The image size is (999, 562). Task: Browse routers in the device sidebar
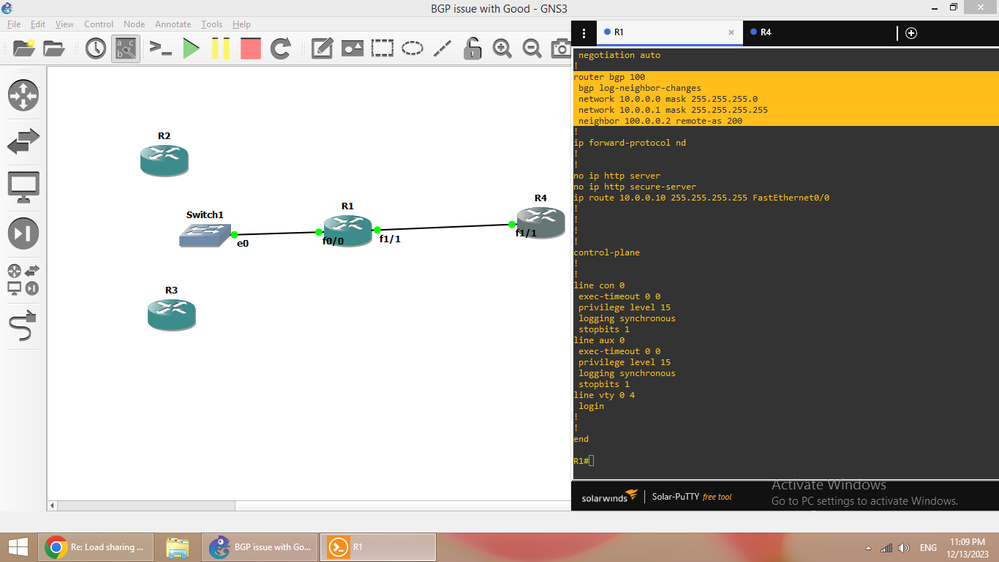pos(24,96)
